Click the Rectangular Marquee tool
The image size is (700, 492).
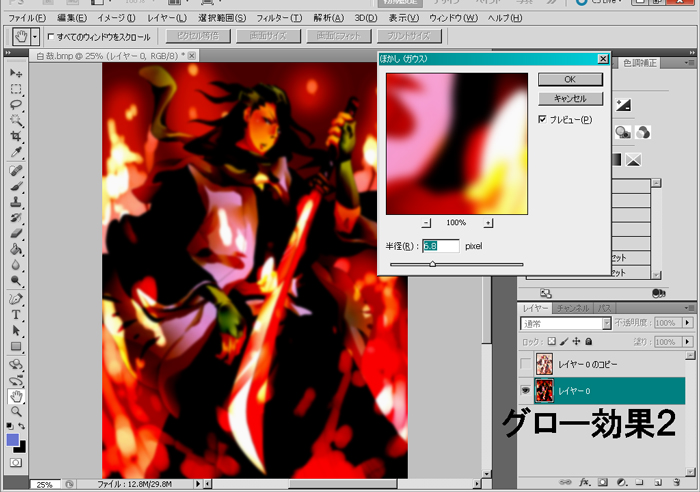click(x=16, y=89)
